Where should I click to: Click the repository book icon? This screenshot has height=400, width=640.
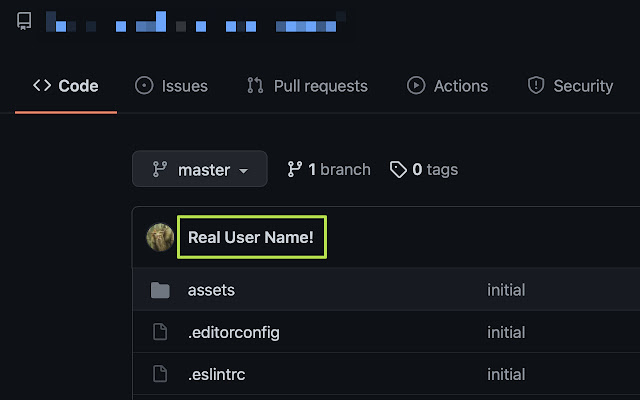tap(24, 20)
